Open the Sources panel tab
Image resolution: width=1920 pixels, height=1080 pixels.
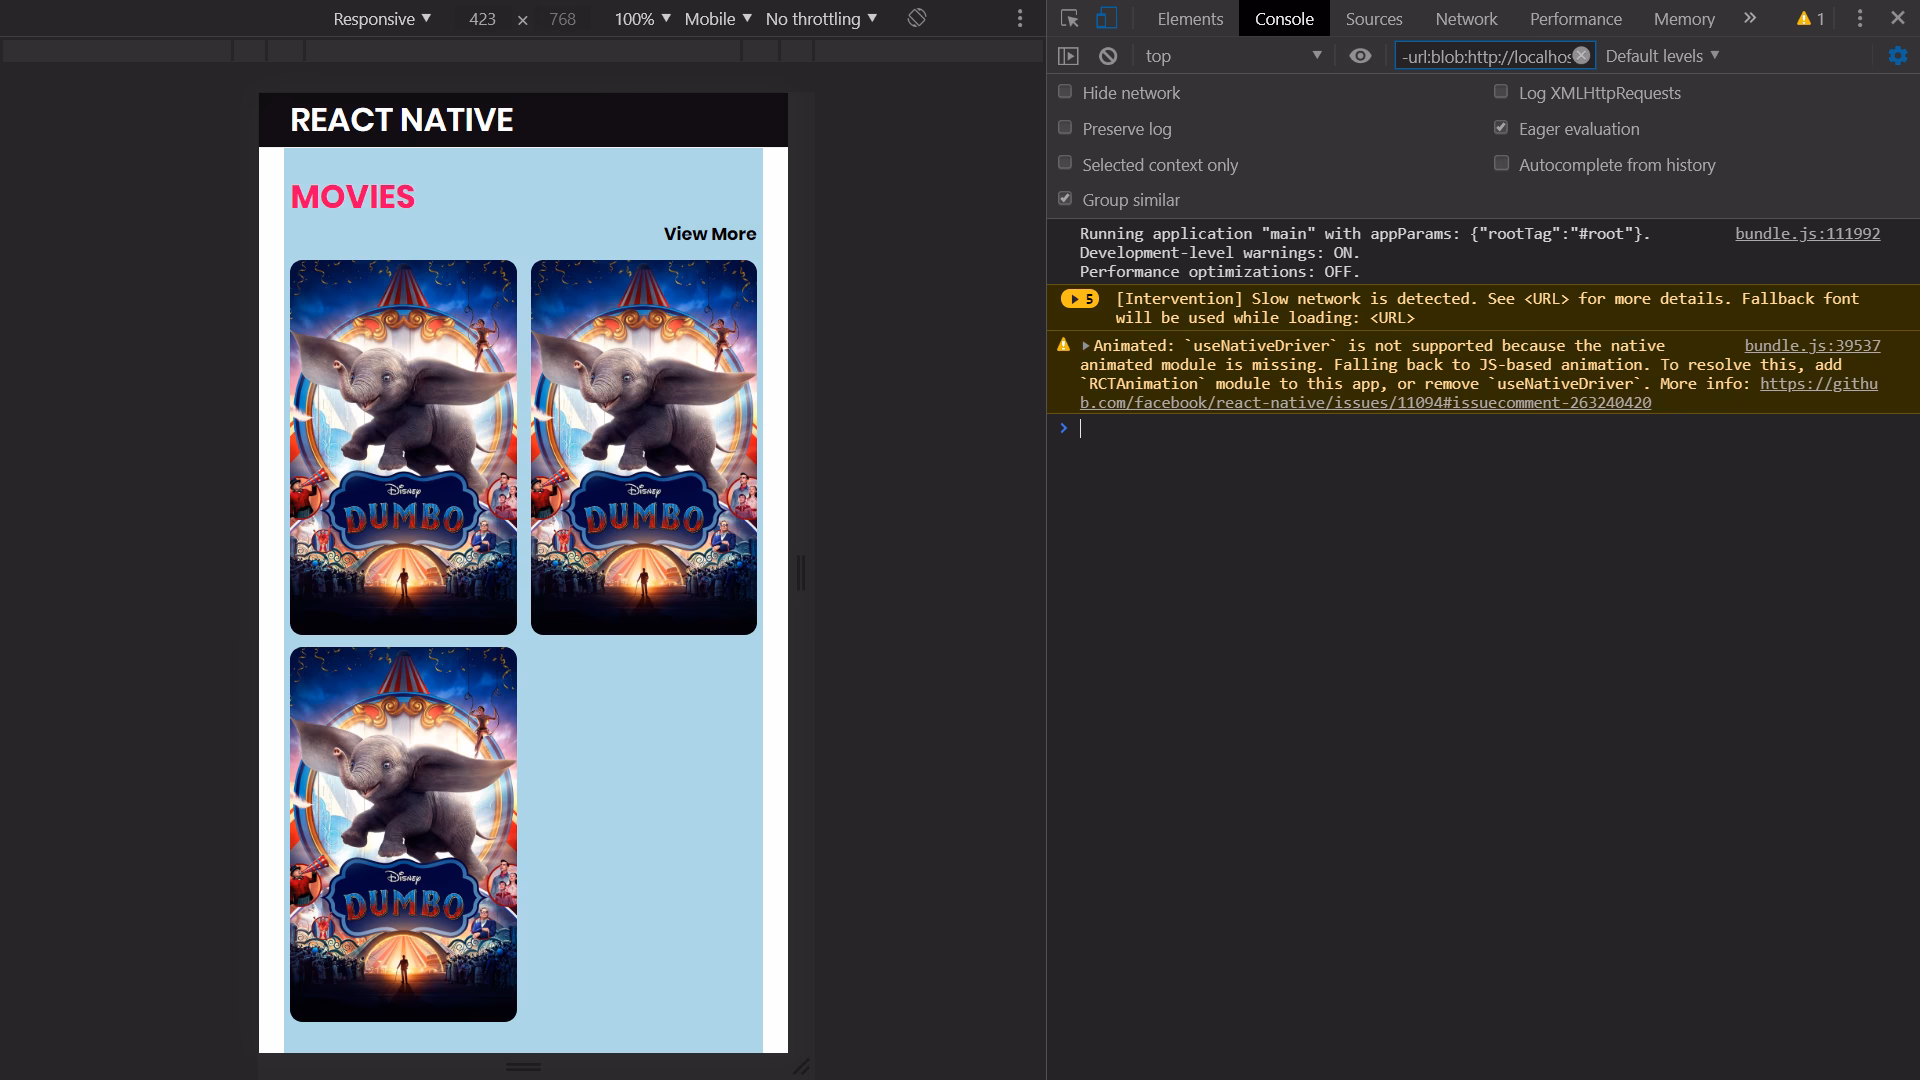click(1373, 18)
